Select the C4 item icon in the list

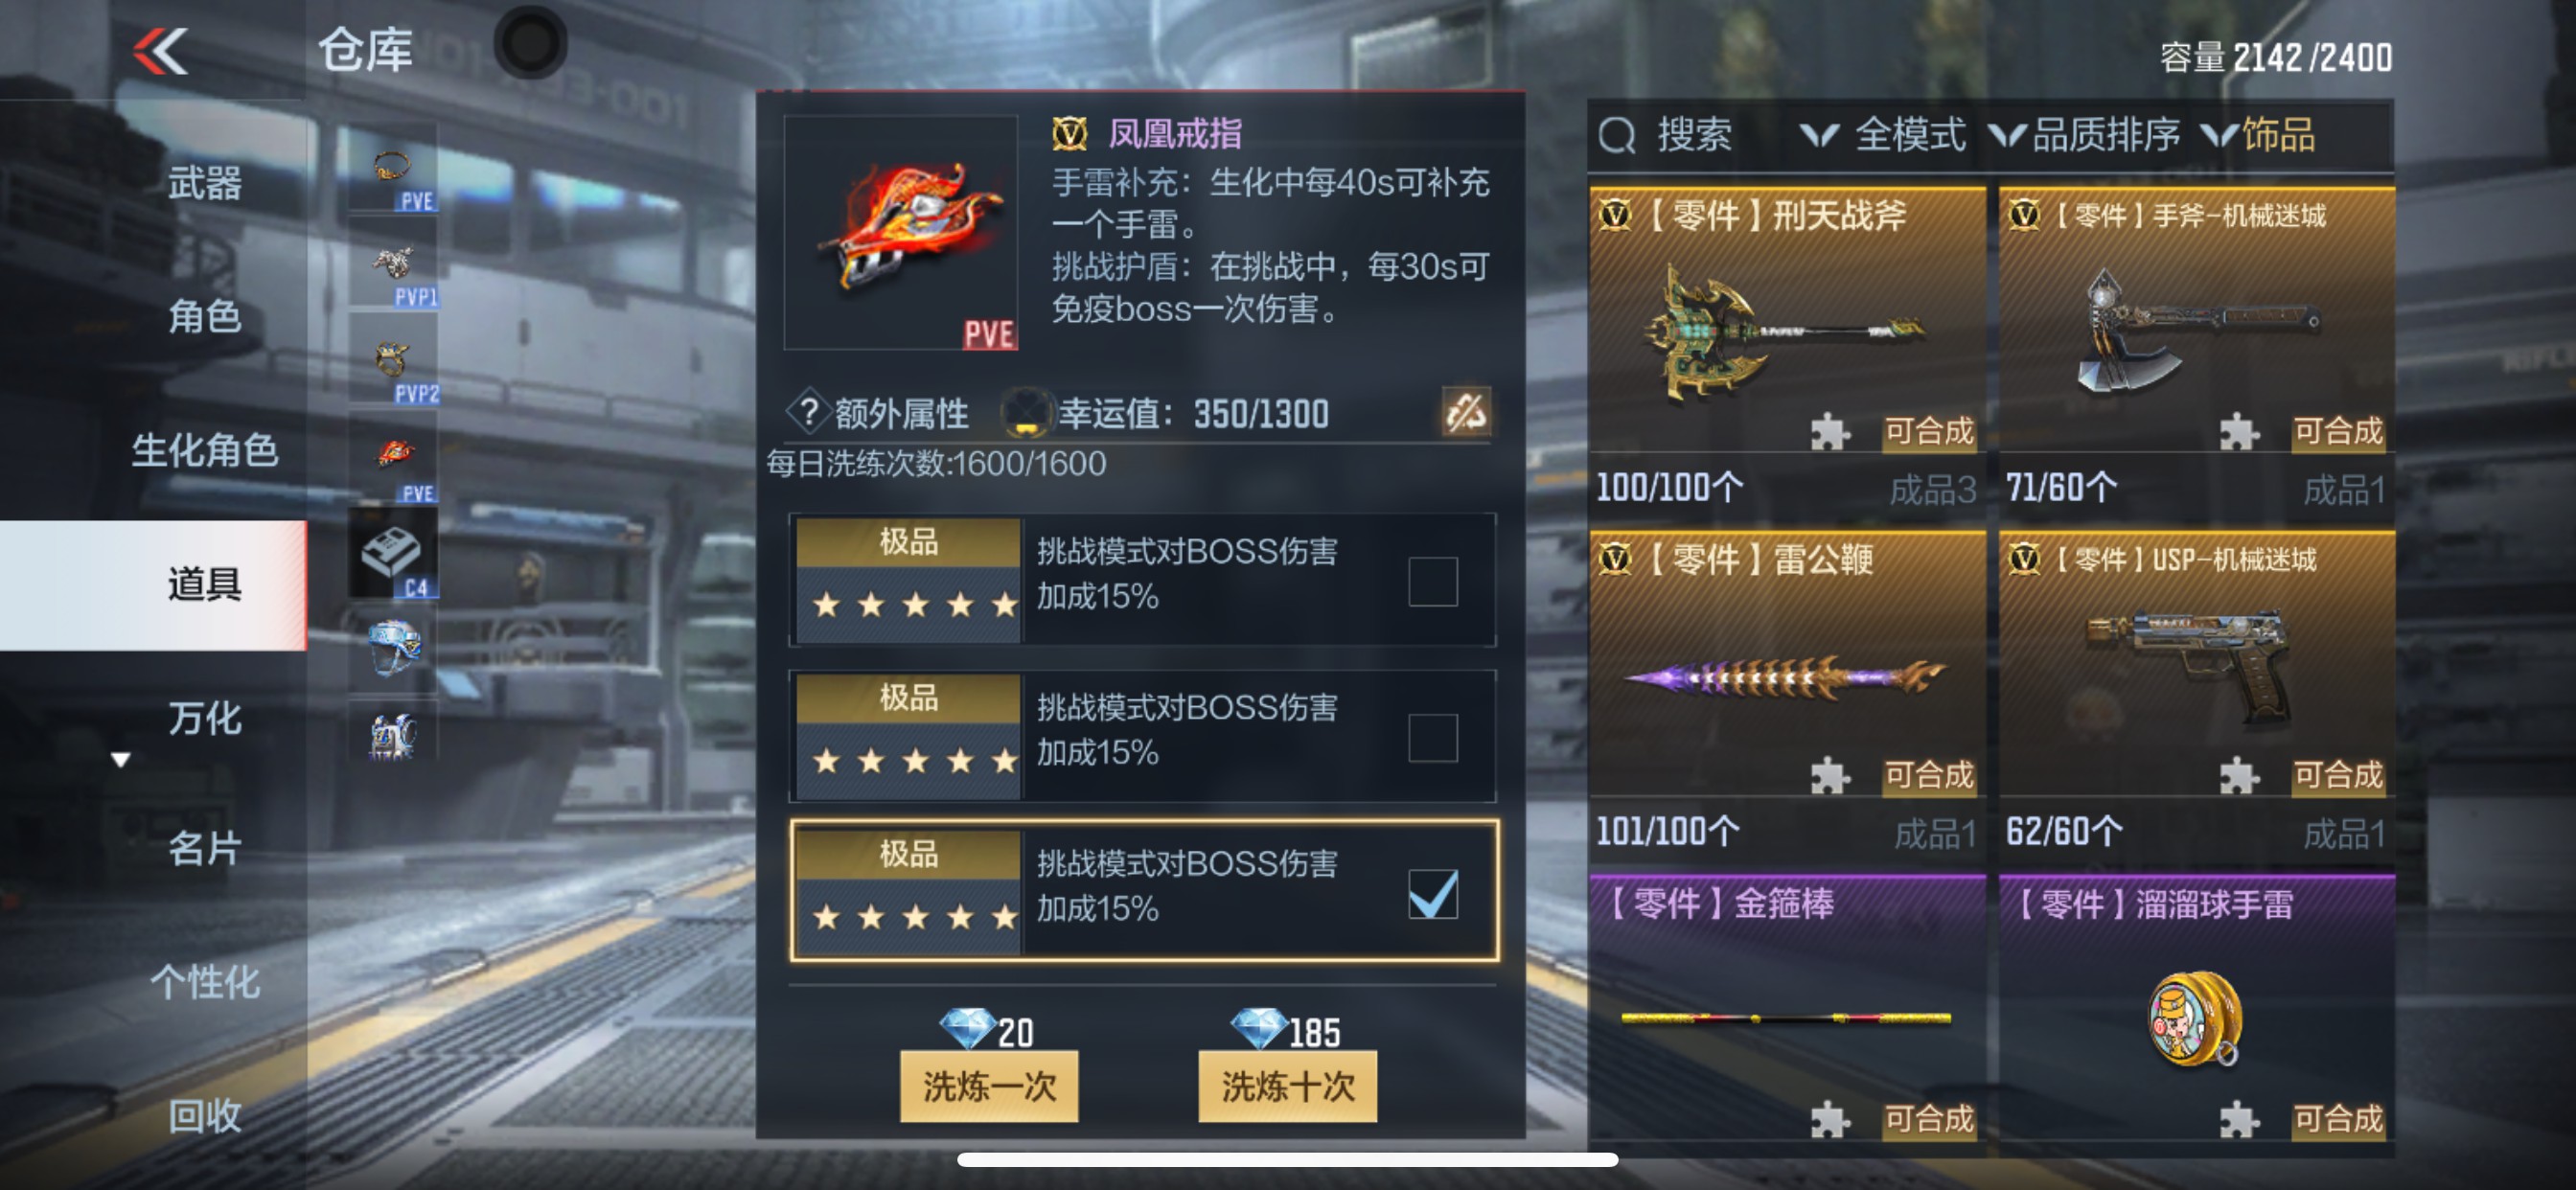393,555
